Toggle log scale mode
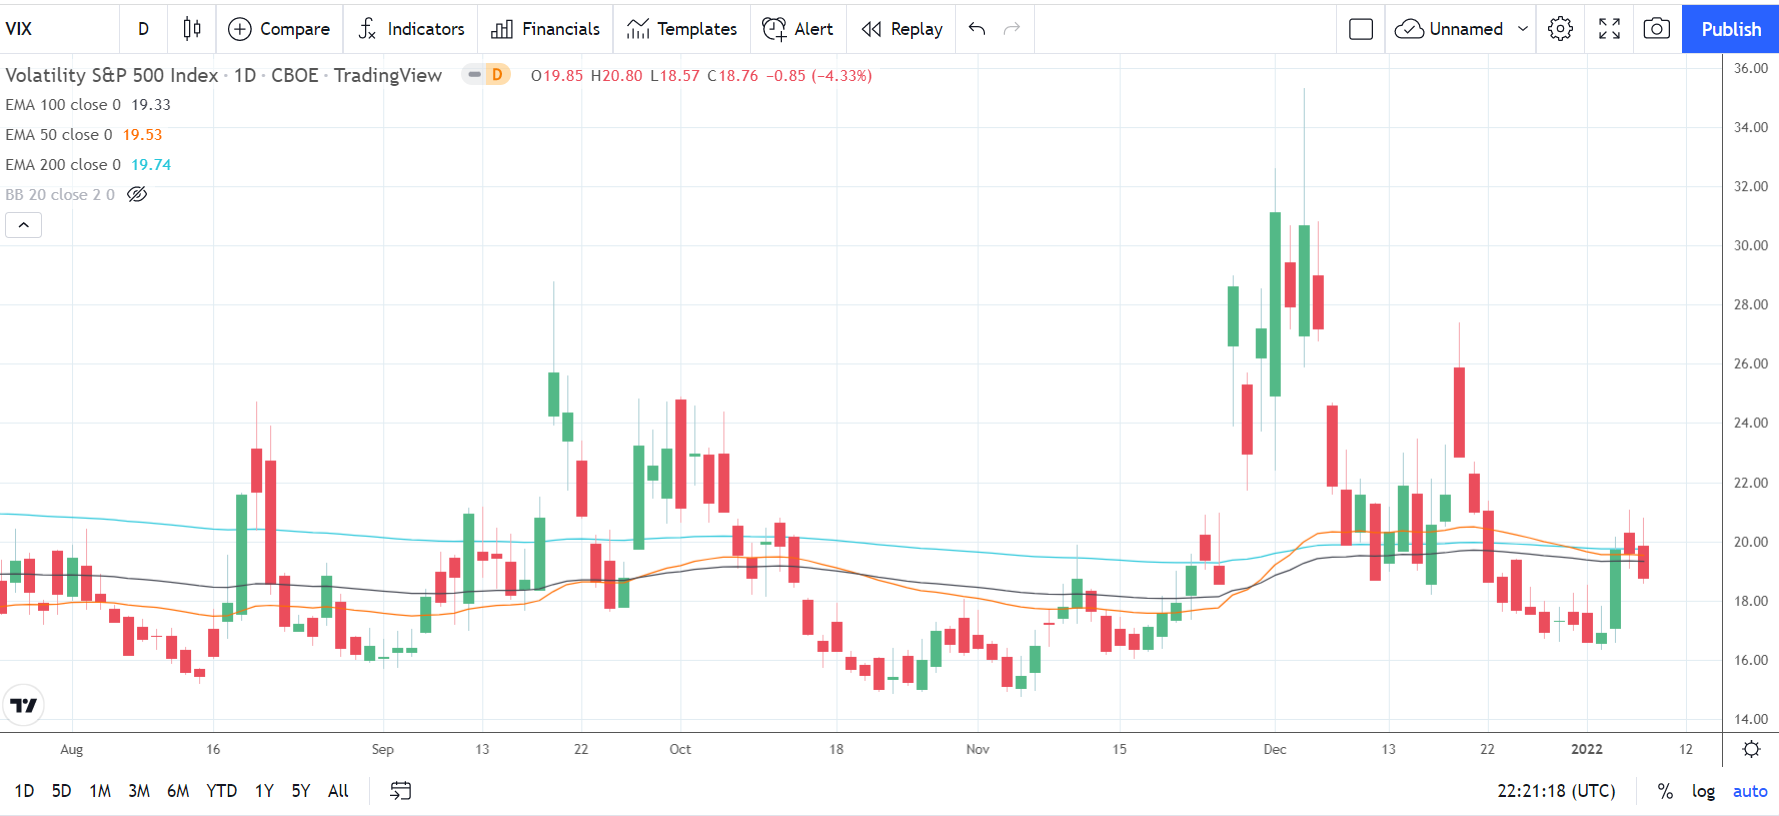 click(1703, 791)
